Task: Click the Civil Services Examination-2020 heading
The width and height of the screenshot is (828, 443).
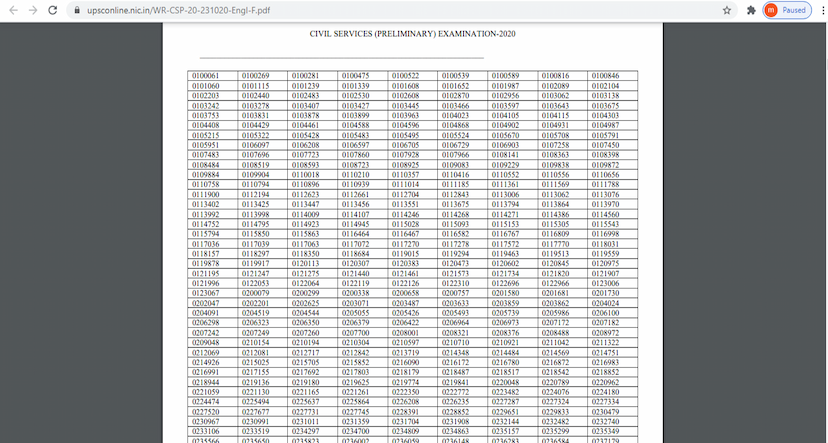Action: (x=413, y=34)
